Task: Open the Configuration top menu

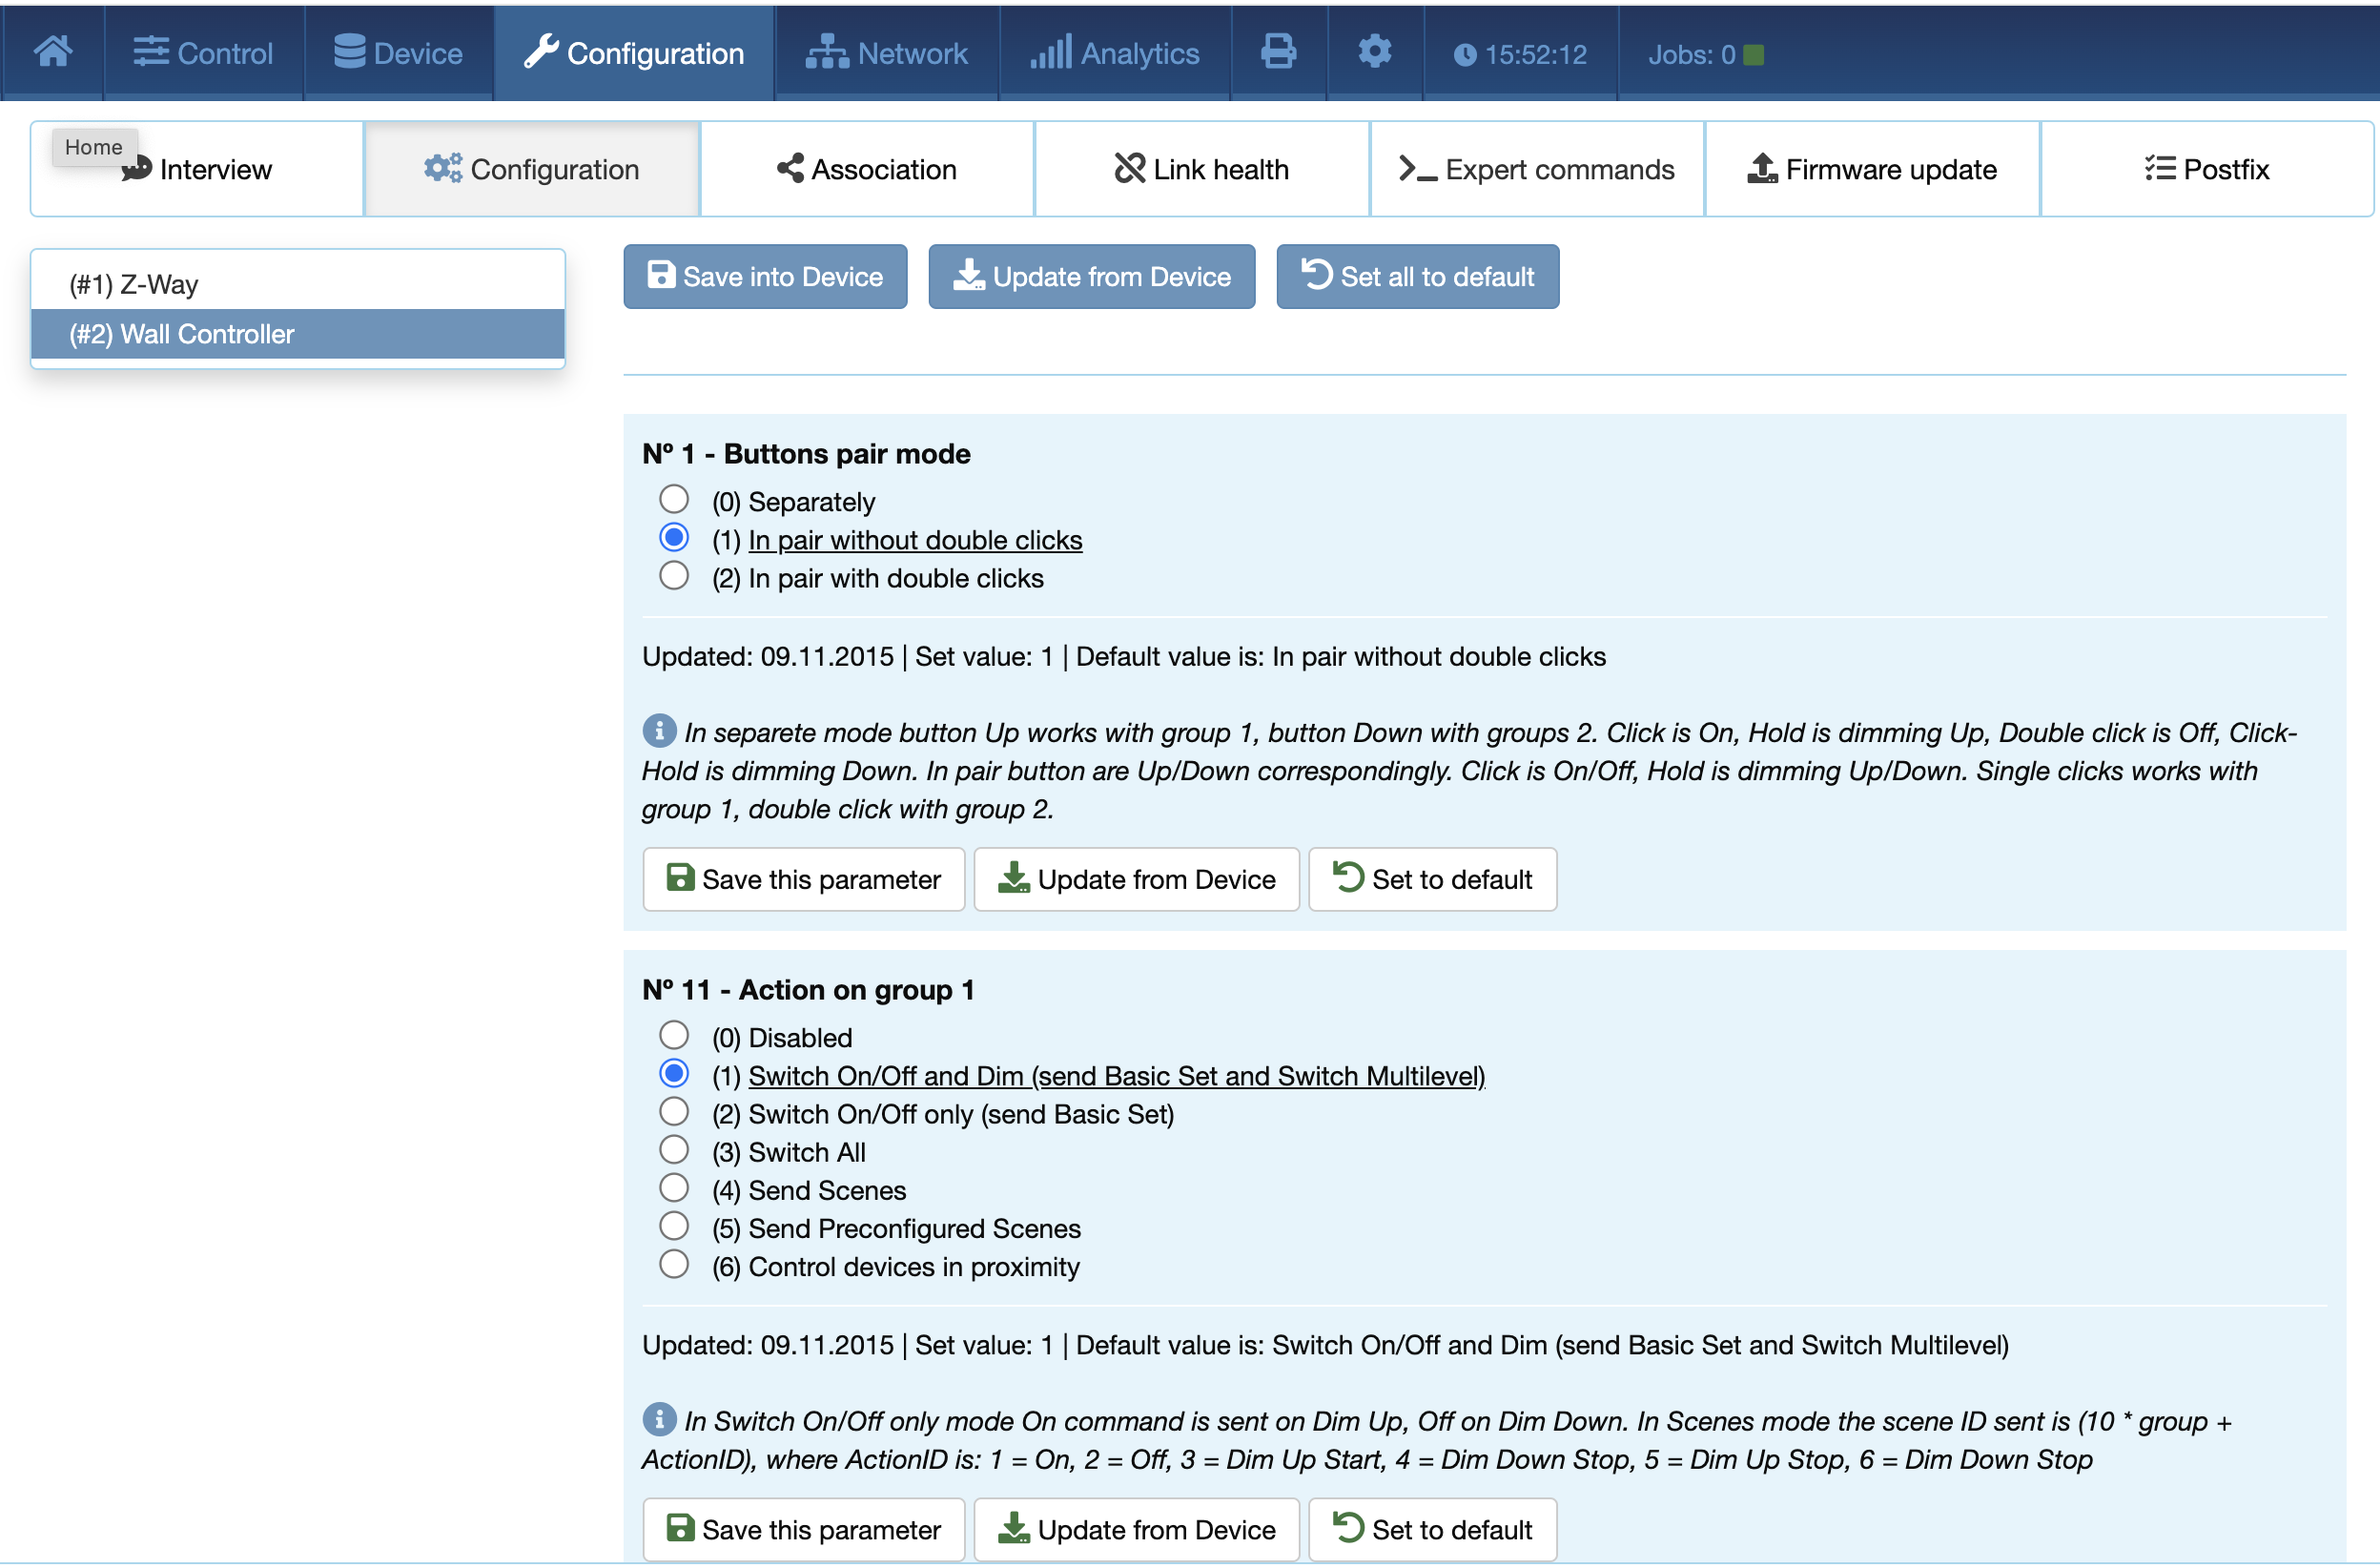Action: click(x=634, y=52)
